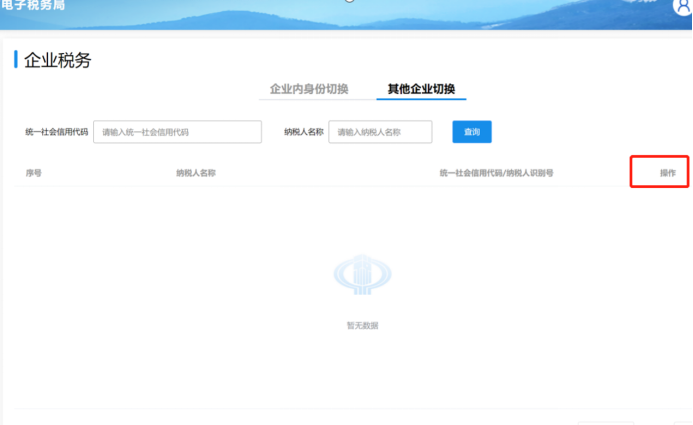Select the 其他企业切换 tab
The height and width of the screenshot is (425, 693).
[421, 89]
